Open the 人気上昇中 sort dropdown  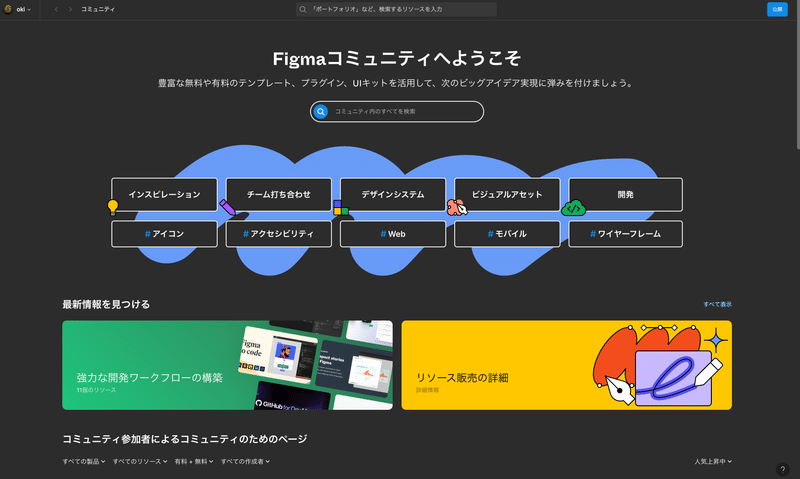(713, 462)
